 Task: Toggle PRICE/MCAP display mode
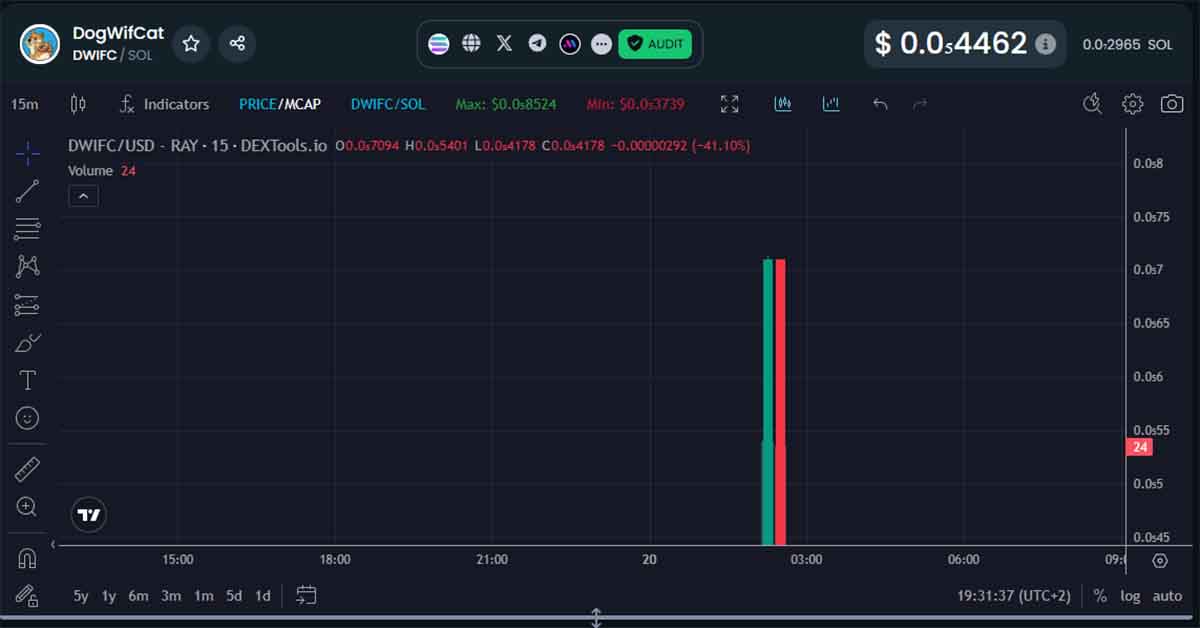[280, 104]
